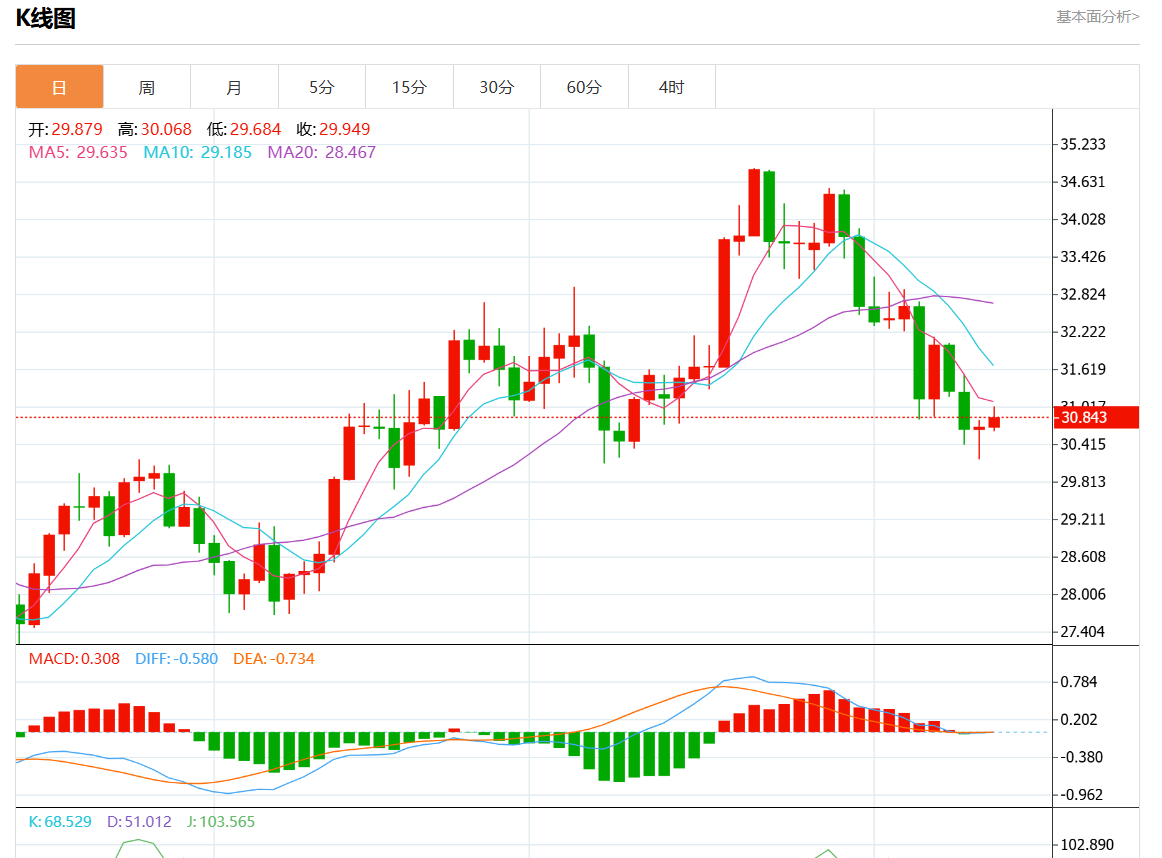Click the 0.784 MACD axis label
1162x858 pixels.
[1079, 682]
